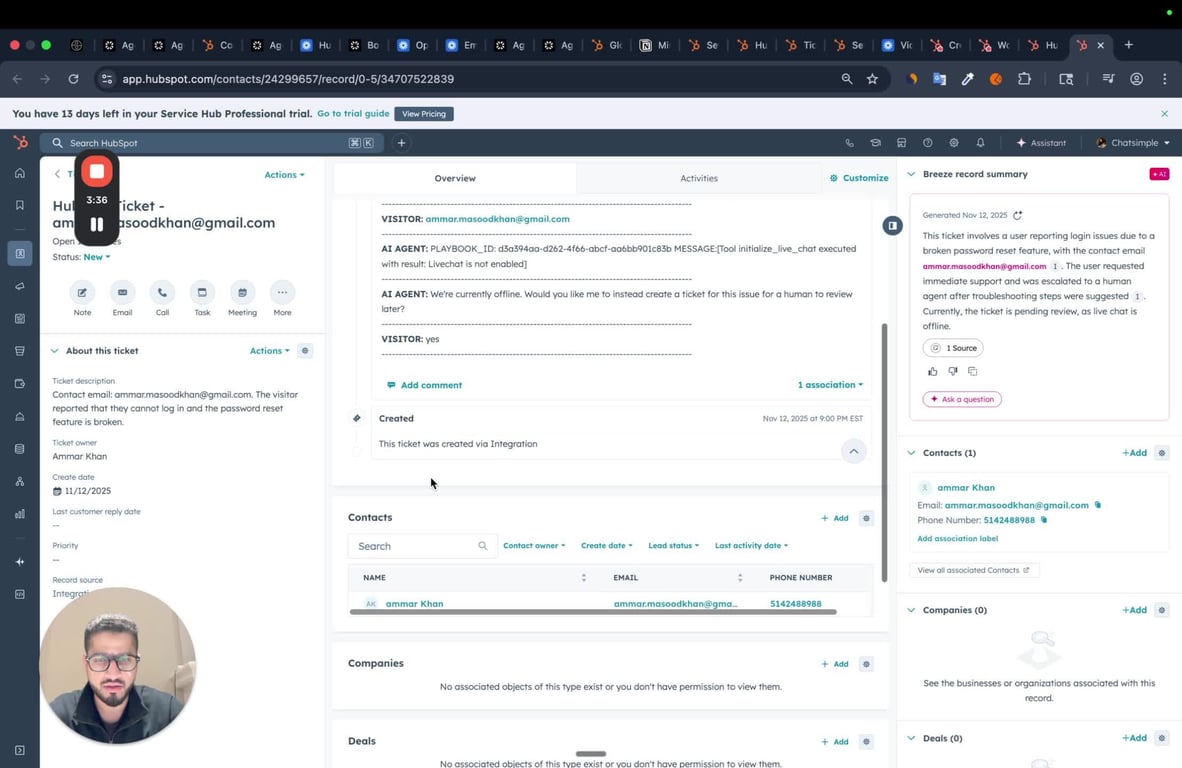
Task: Open the Chatsimple account menu
Action: tap(1132, 142)
